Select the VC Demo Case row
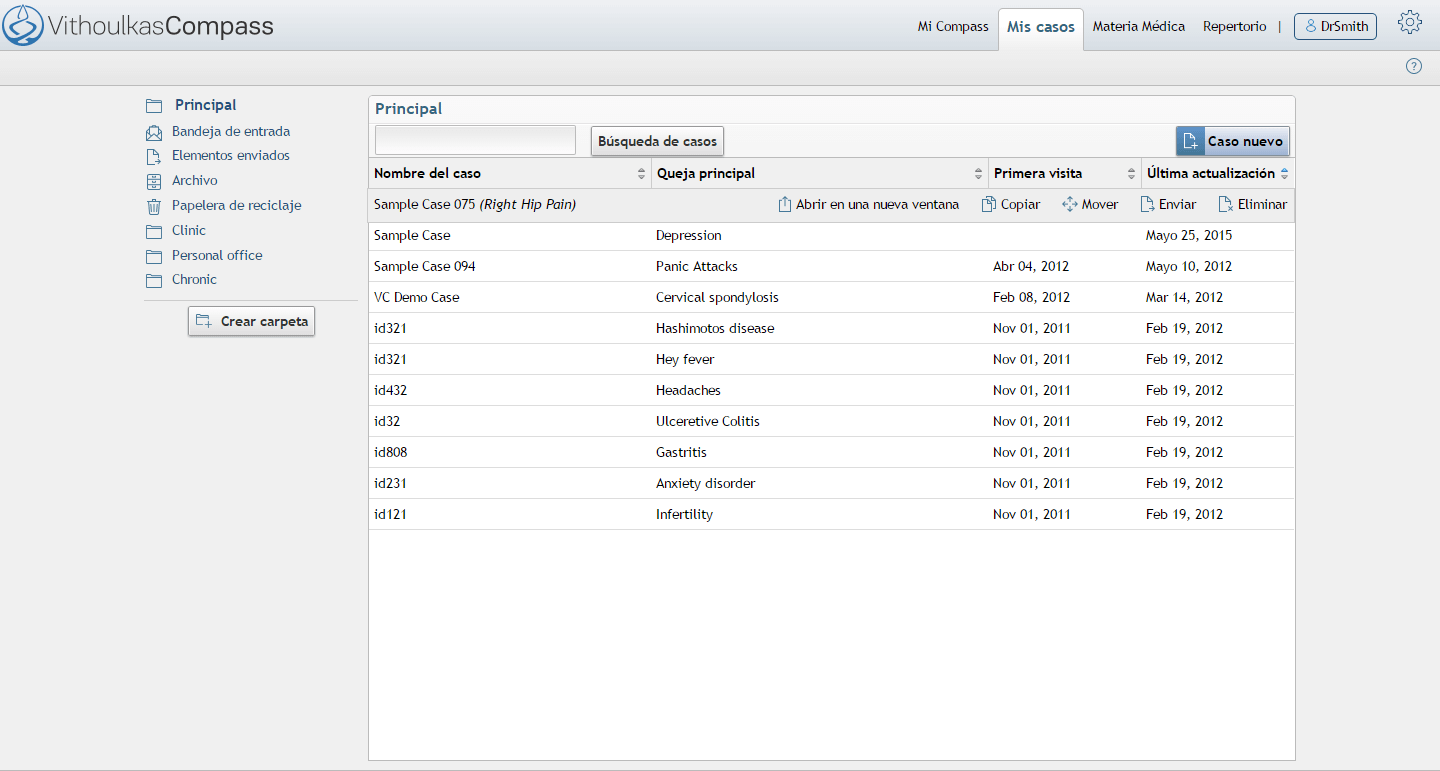The width and height of the screenshot is (1440, 771). point(831,297)
